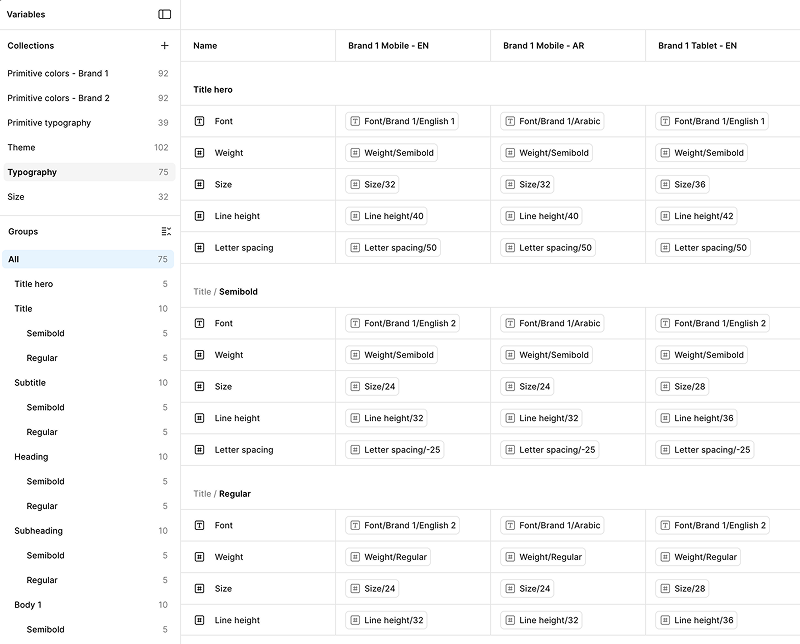Viewport: 800px width, 644px height.
Task: Open the Semibold subgroup under Title
Action: point(54,332)
